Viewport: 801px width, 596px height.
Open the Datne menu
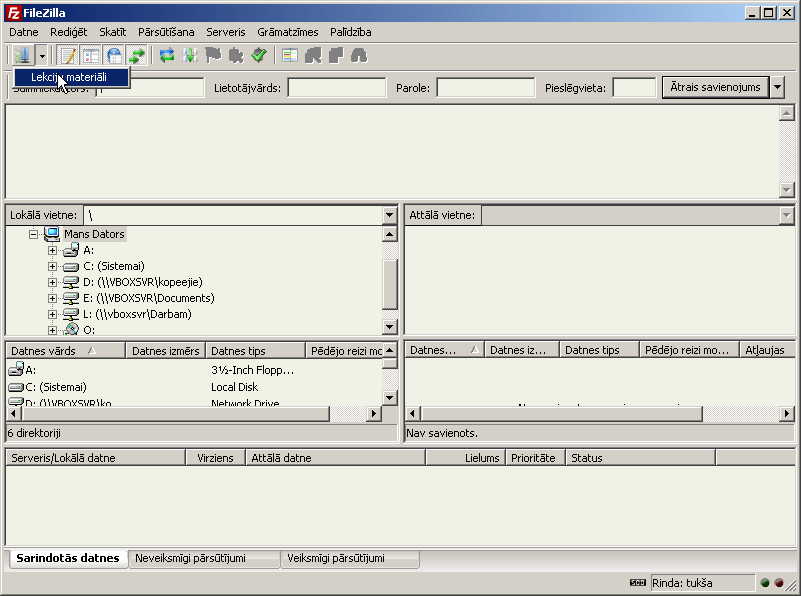pos(23,32)
